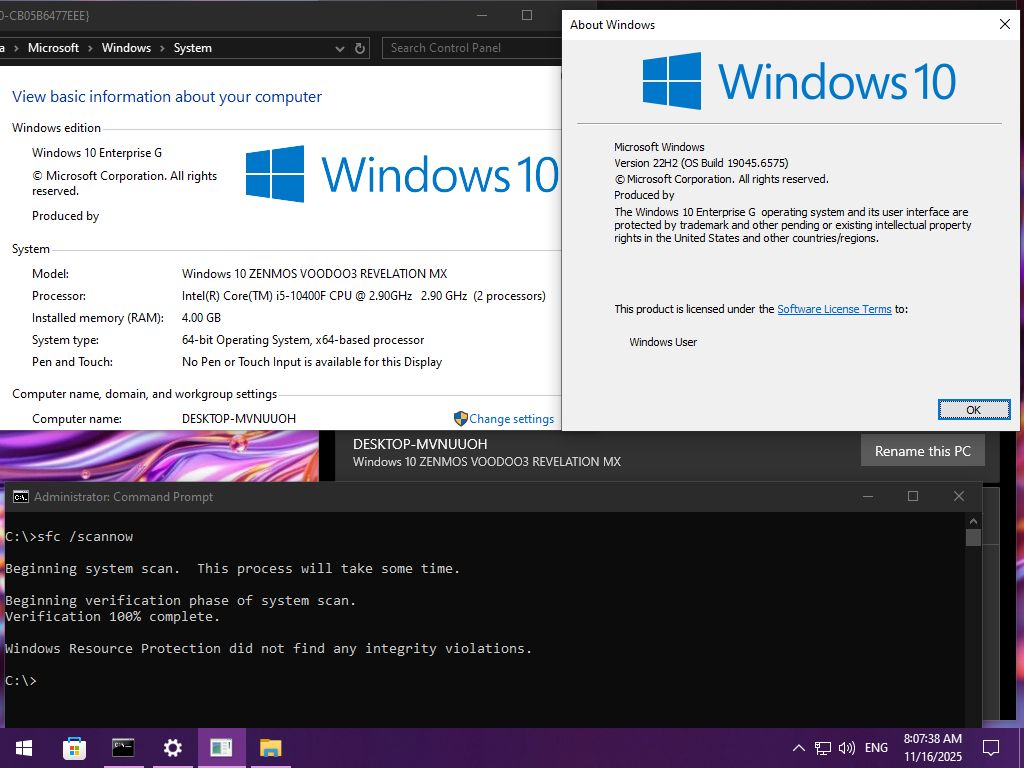1024x768 pixels.
Task: Maximize the Command Prompt window
Action: coord(913,497)
